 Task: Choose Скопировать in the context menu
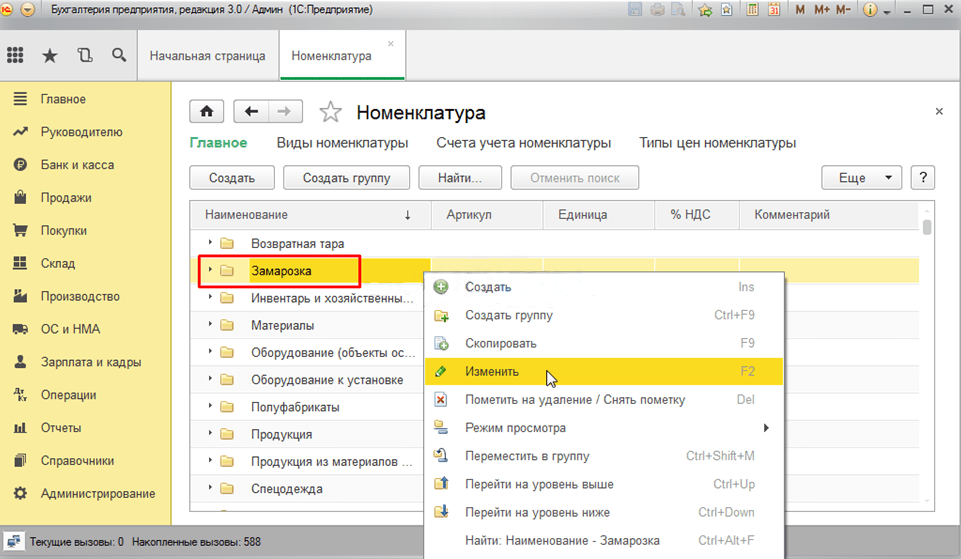(x=500, y=343)
